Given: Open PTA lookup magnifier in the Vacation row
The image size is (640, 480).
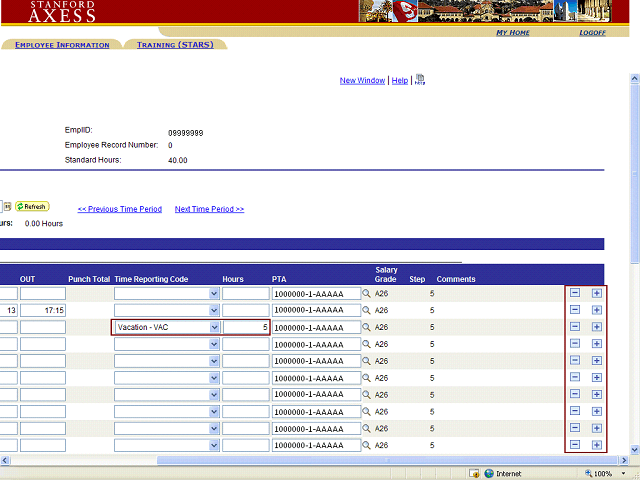Looking at the screenshot, I should coord(367,327).
